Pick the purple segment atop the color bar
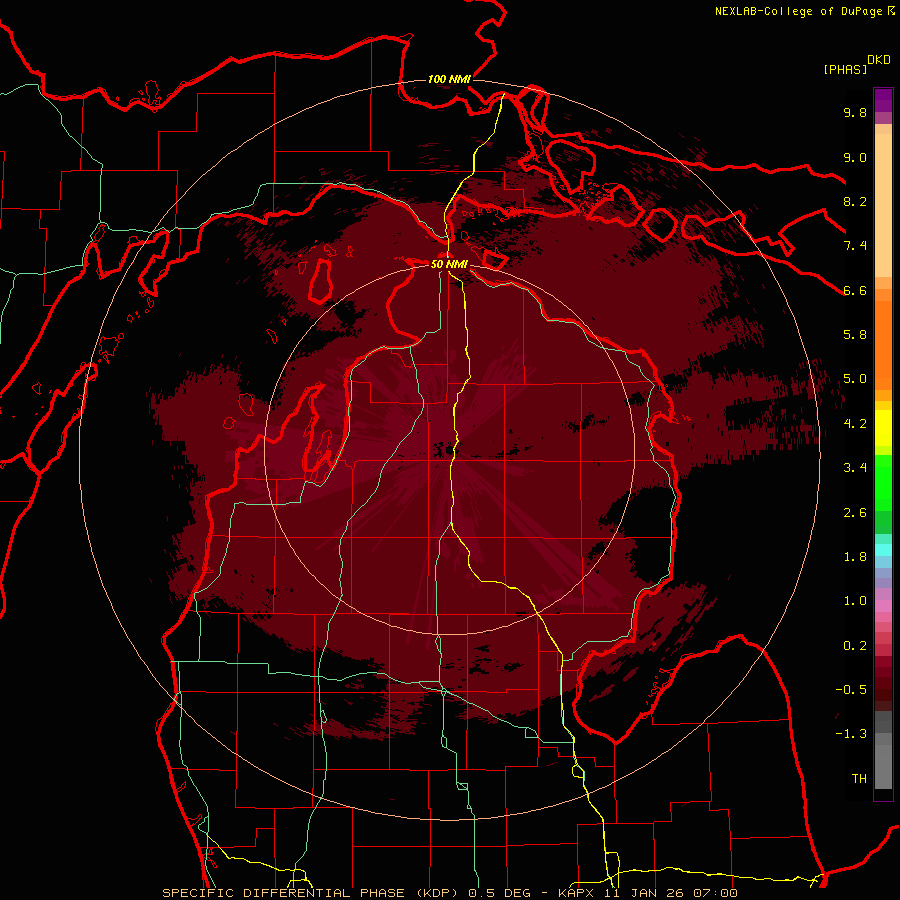The image size is (900, 900). (x=883, y=100)
